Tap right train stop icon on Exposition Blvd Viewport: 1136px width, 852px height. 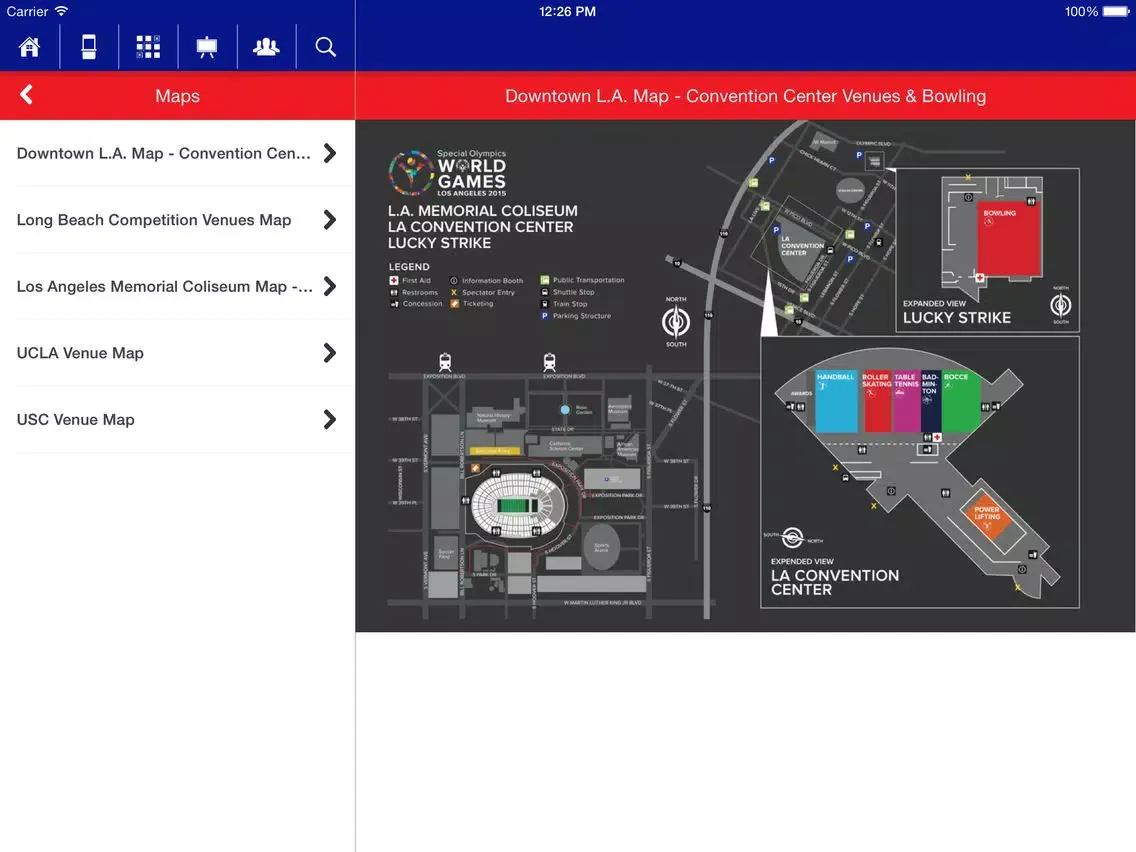click(x=550, y=362)
